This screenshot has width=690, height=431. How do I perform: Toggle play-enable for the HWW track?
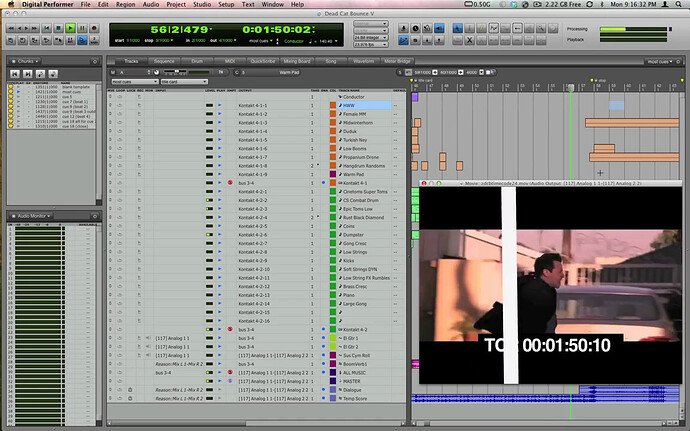pos(220,106)
